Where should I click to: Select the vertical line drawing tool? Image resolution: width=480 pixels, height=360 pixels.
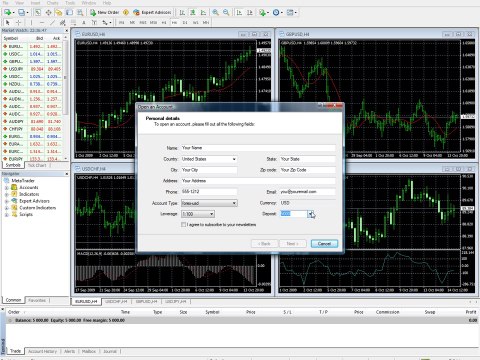pyautogui.click(x=31, y=22)
